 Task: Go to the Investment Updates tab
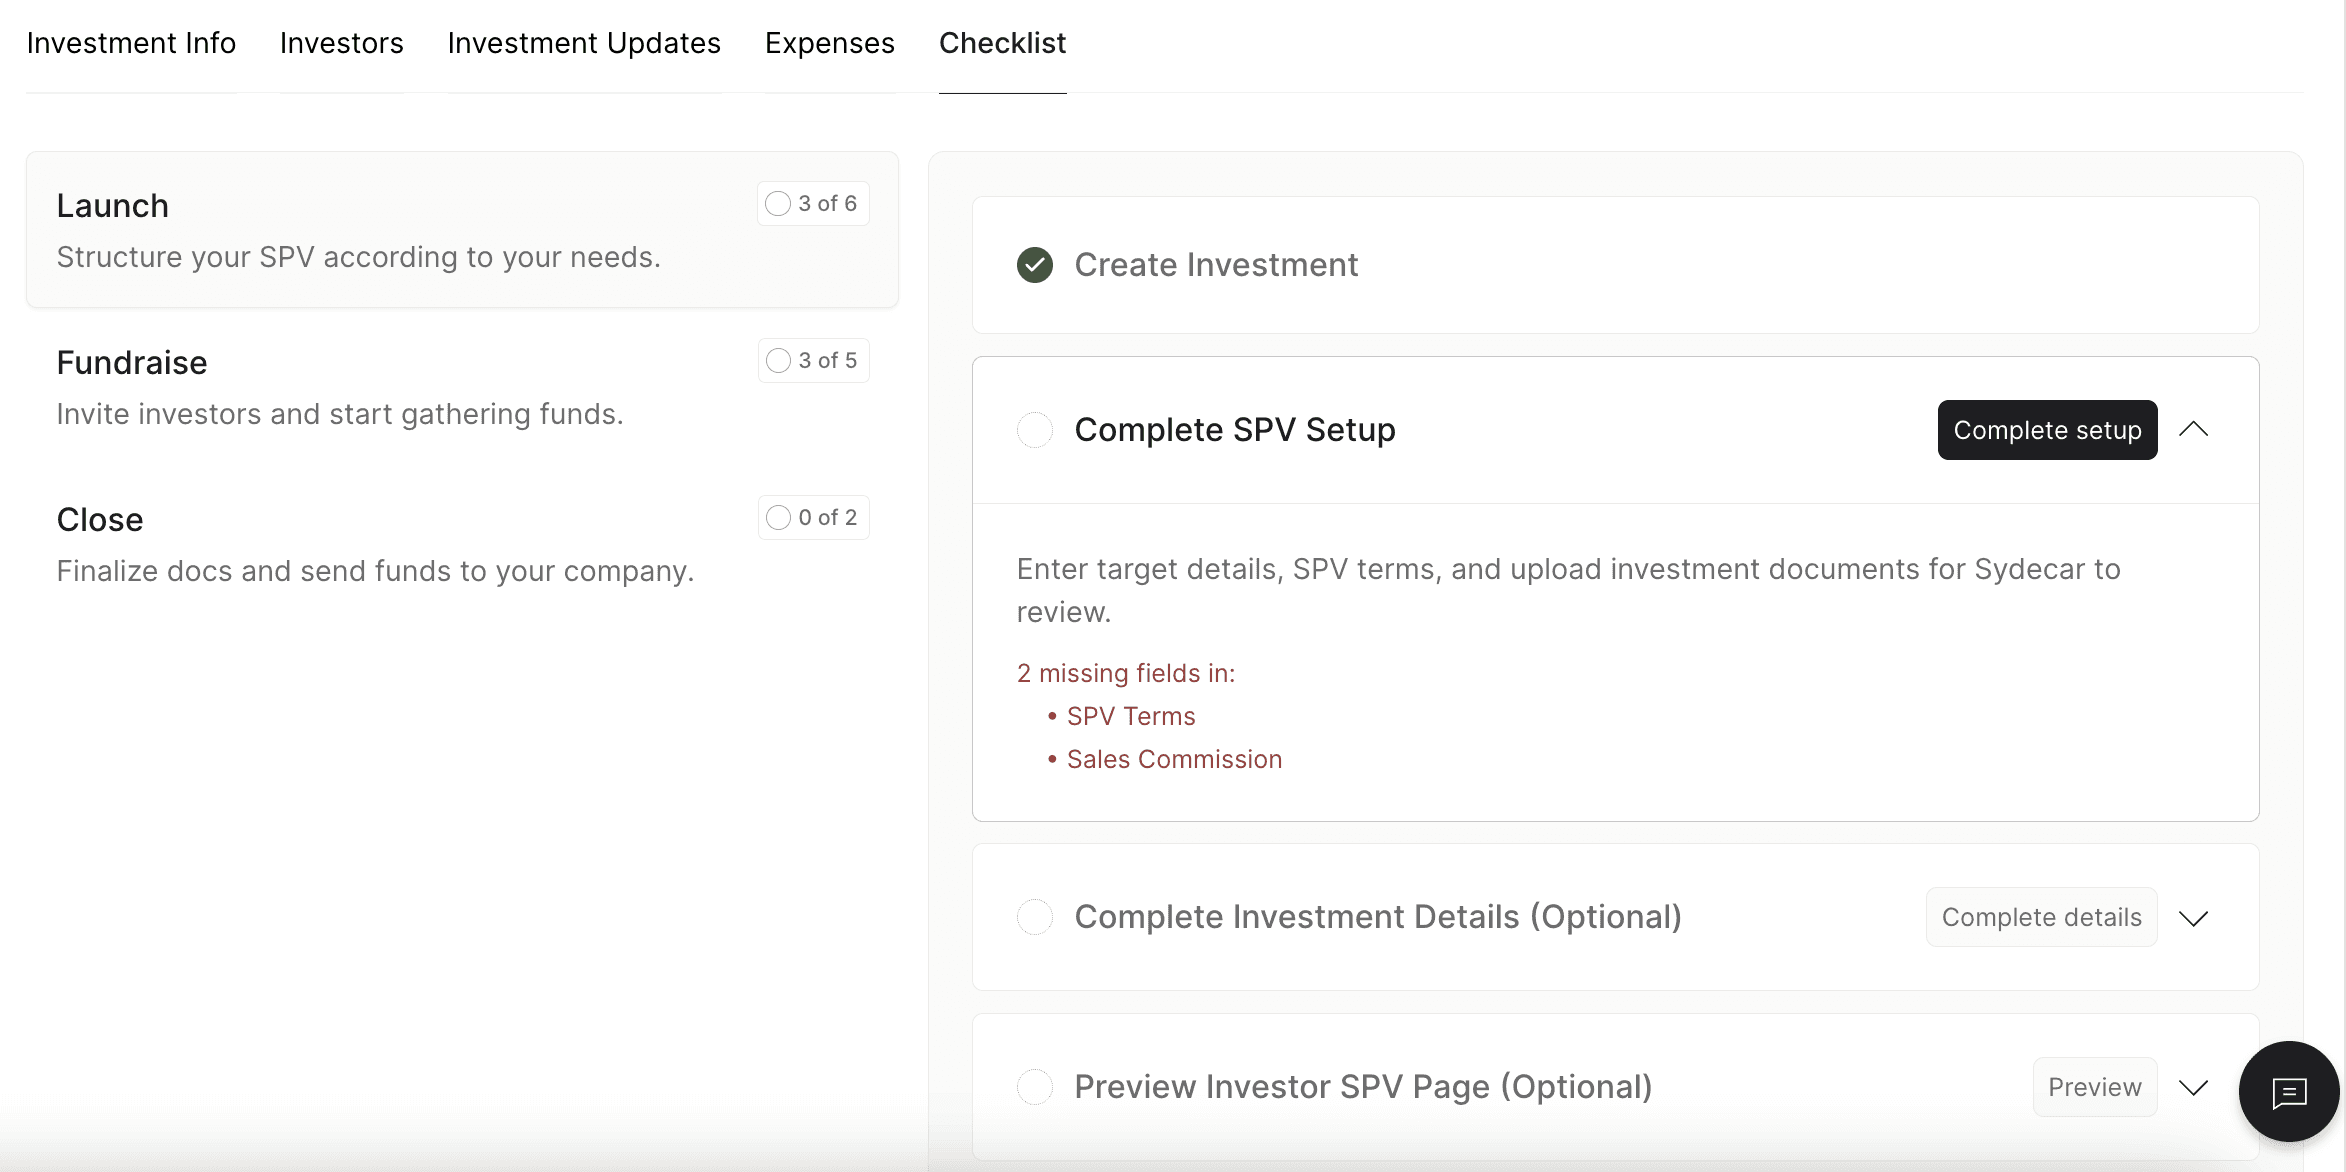[x=584, y=44]
